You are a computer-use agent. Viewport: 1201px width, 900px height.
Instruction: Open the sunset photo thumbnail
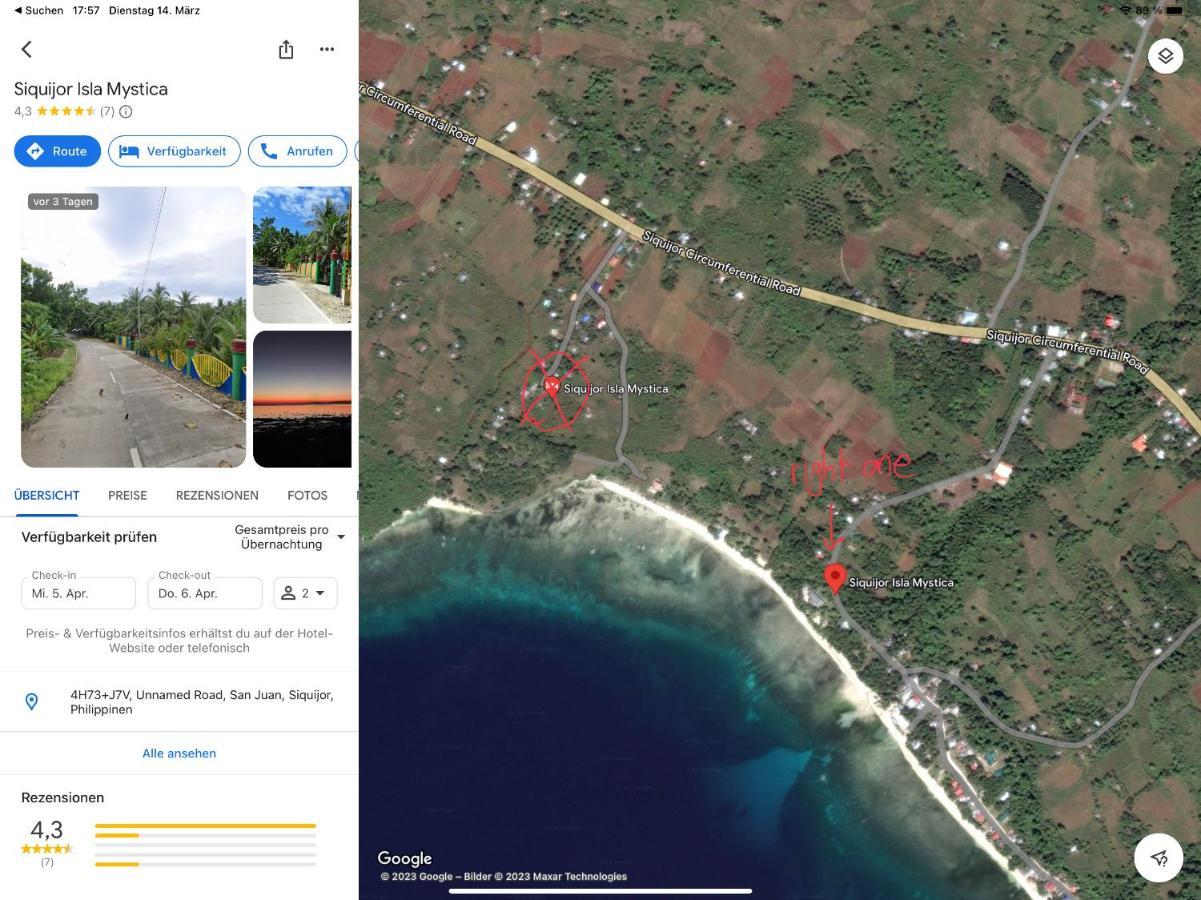point(302,399)
